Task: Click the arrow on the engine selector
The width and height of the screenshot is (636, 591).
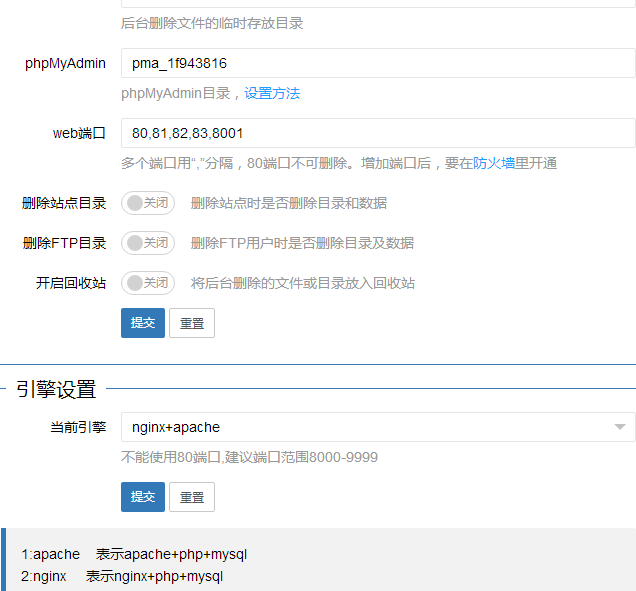Action: [619, 427]
